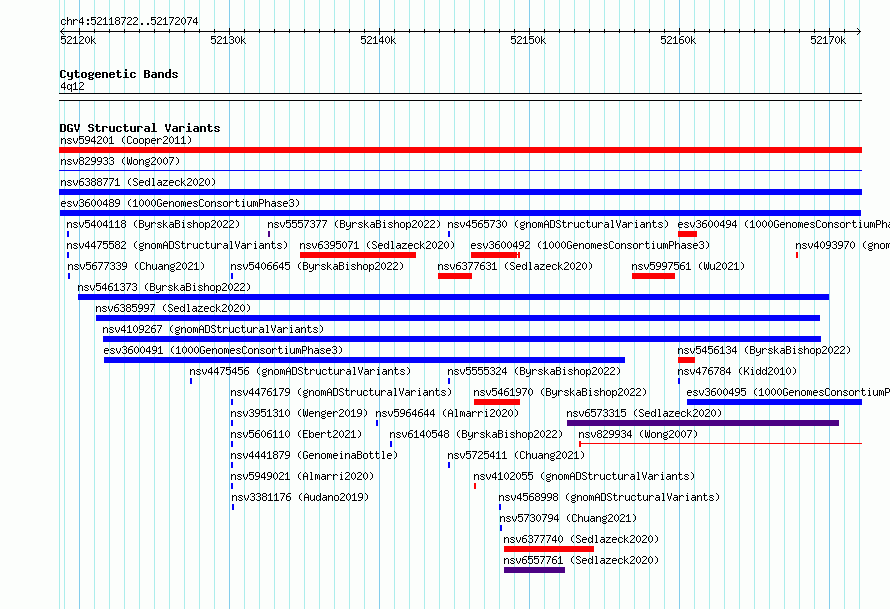Click nsv5725411 (Chuang2021) label
The image size is (890, 609).
(516, 455)
